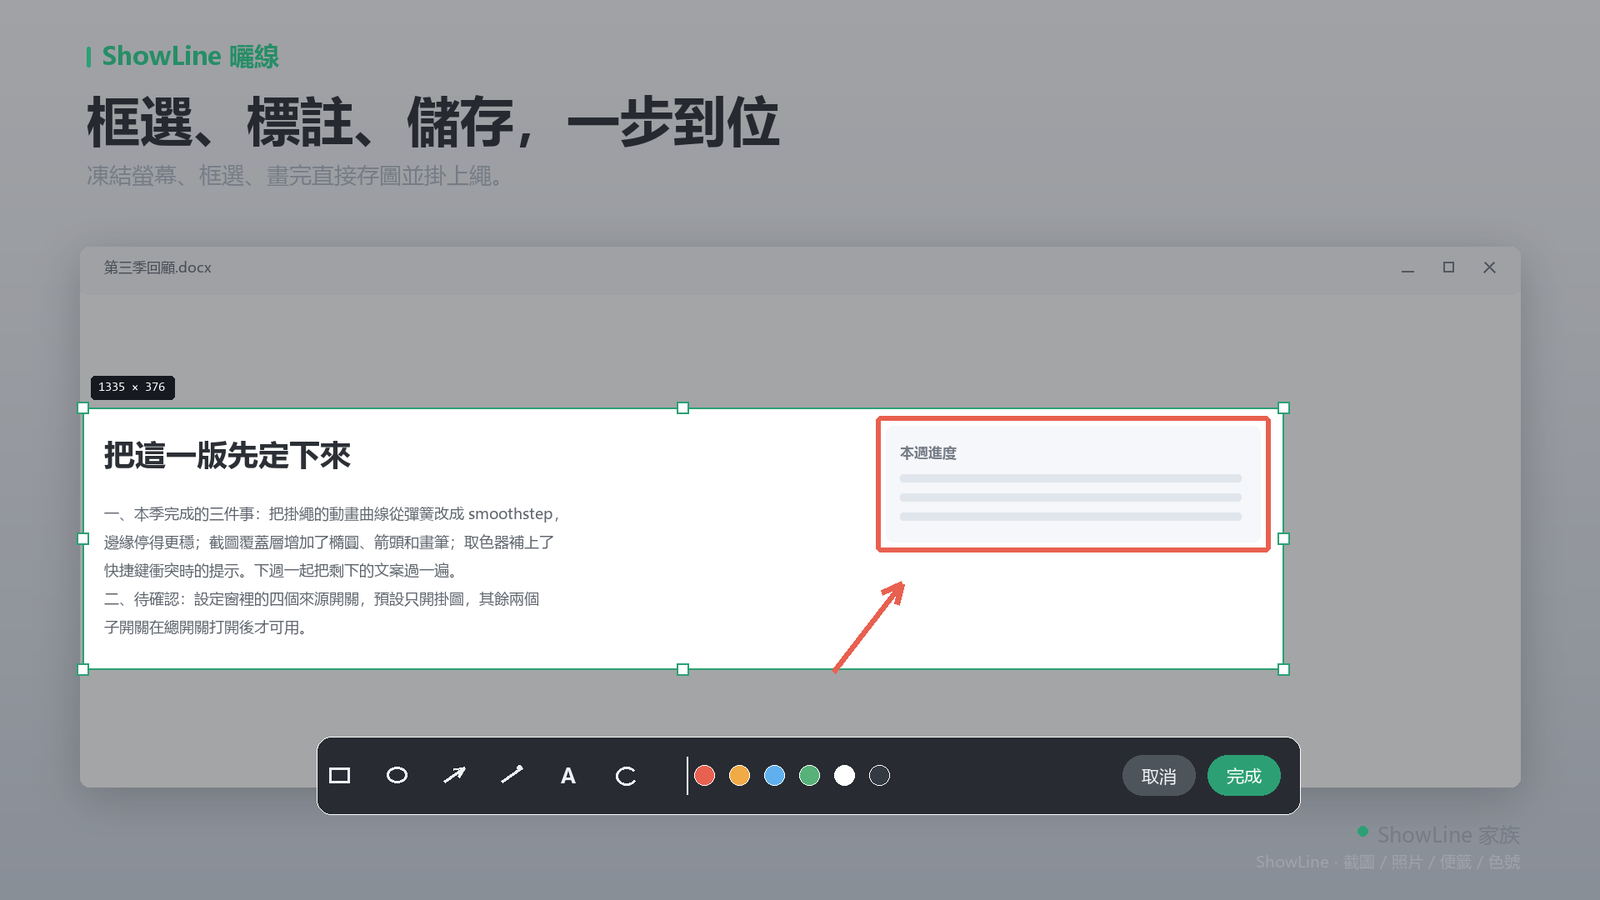1600x900 pixels.
Task: Click the 本週進度 card title
Action: [x=928, y=453]
